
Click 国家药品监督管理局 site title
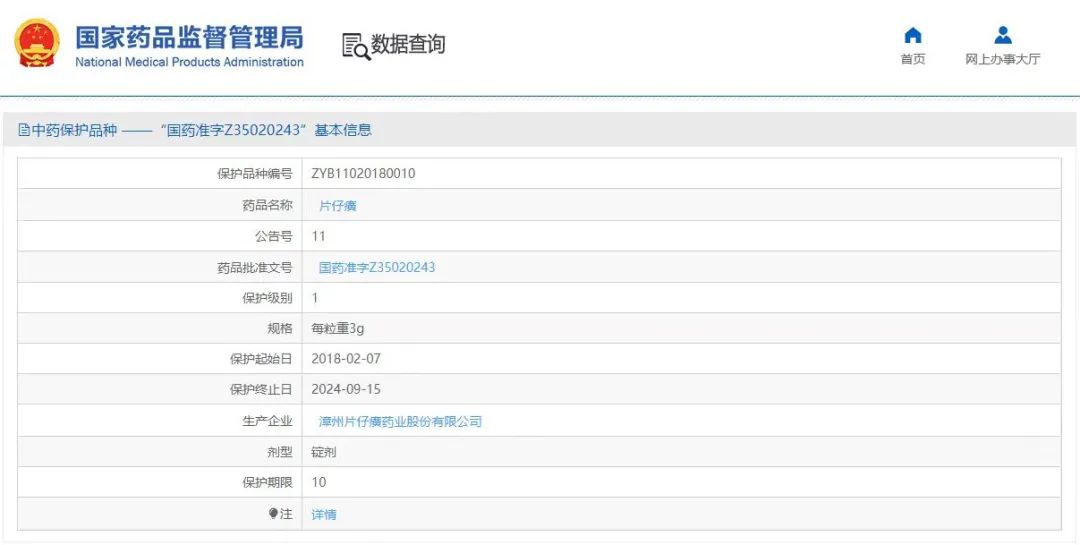[189, 37]
